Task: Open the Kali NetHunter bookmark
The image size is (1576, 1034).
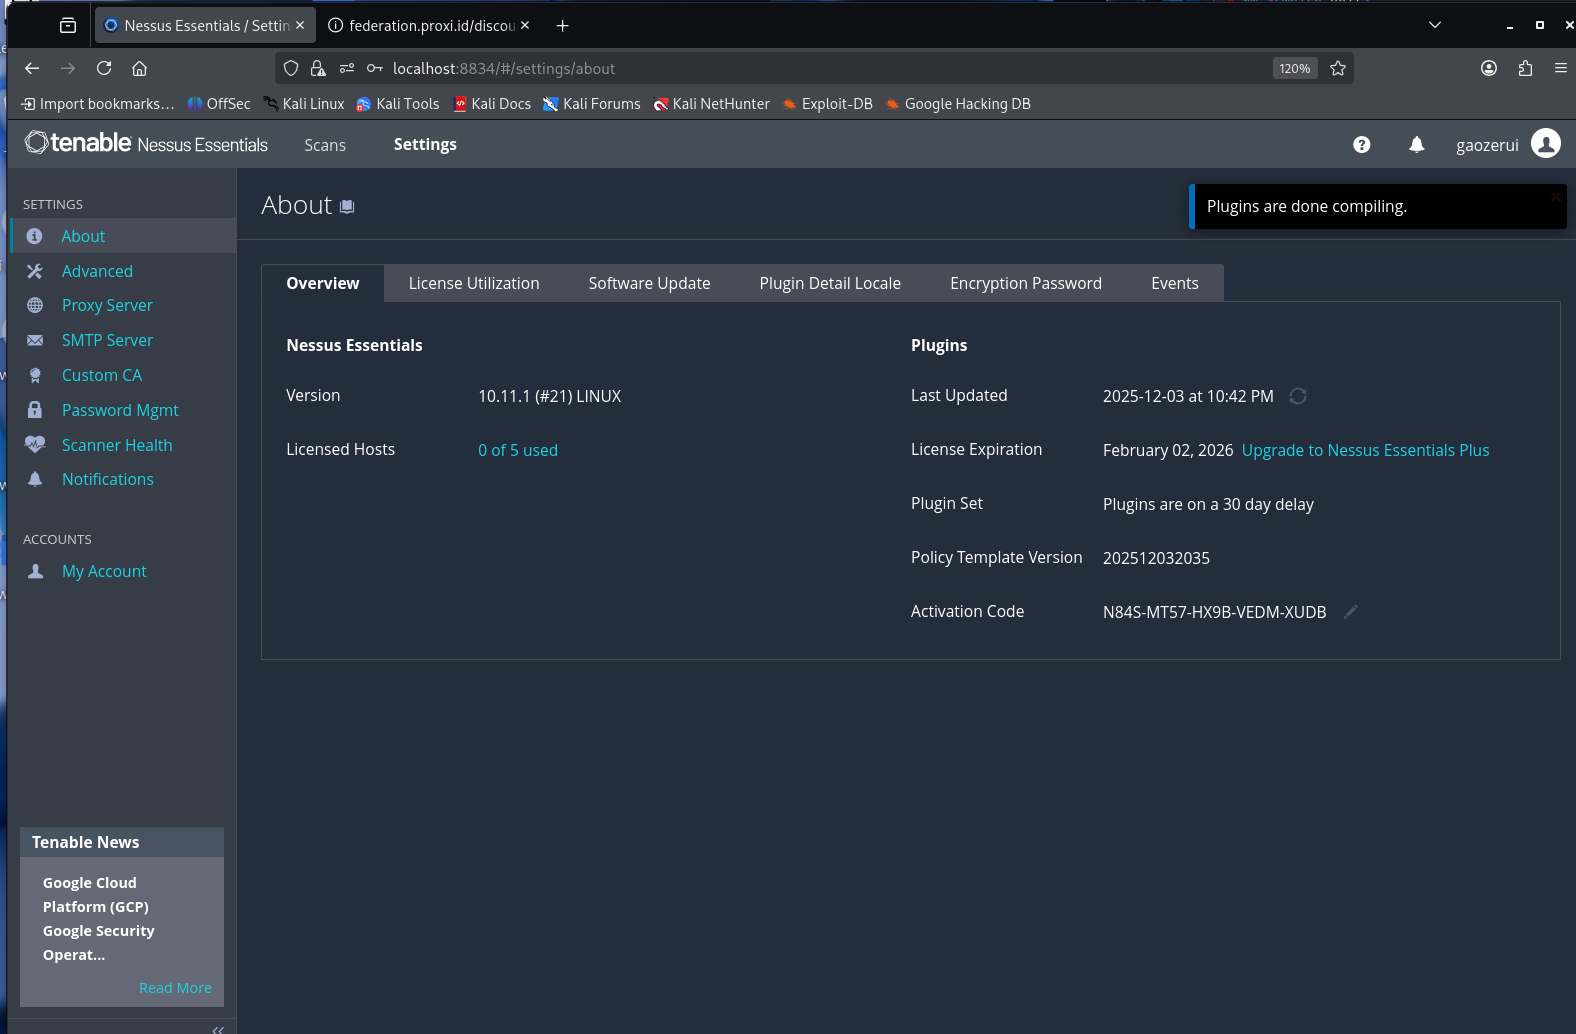Action: pos(711,104)
